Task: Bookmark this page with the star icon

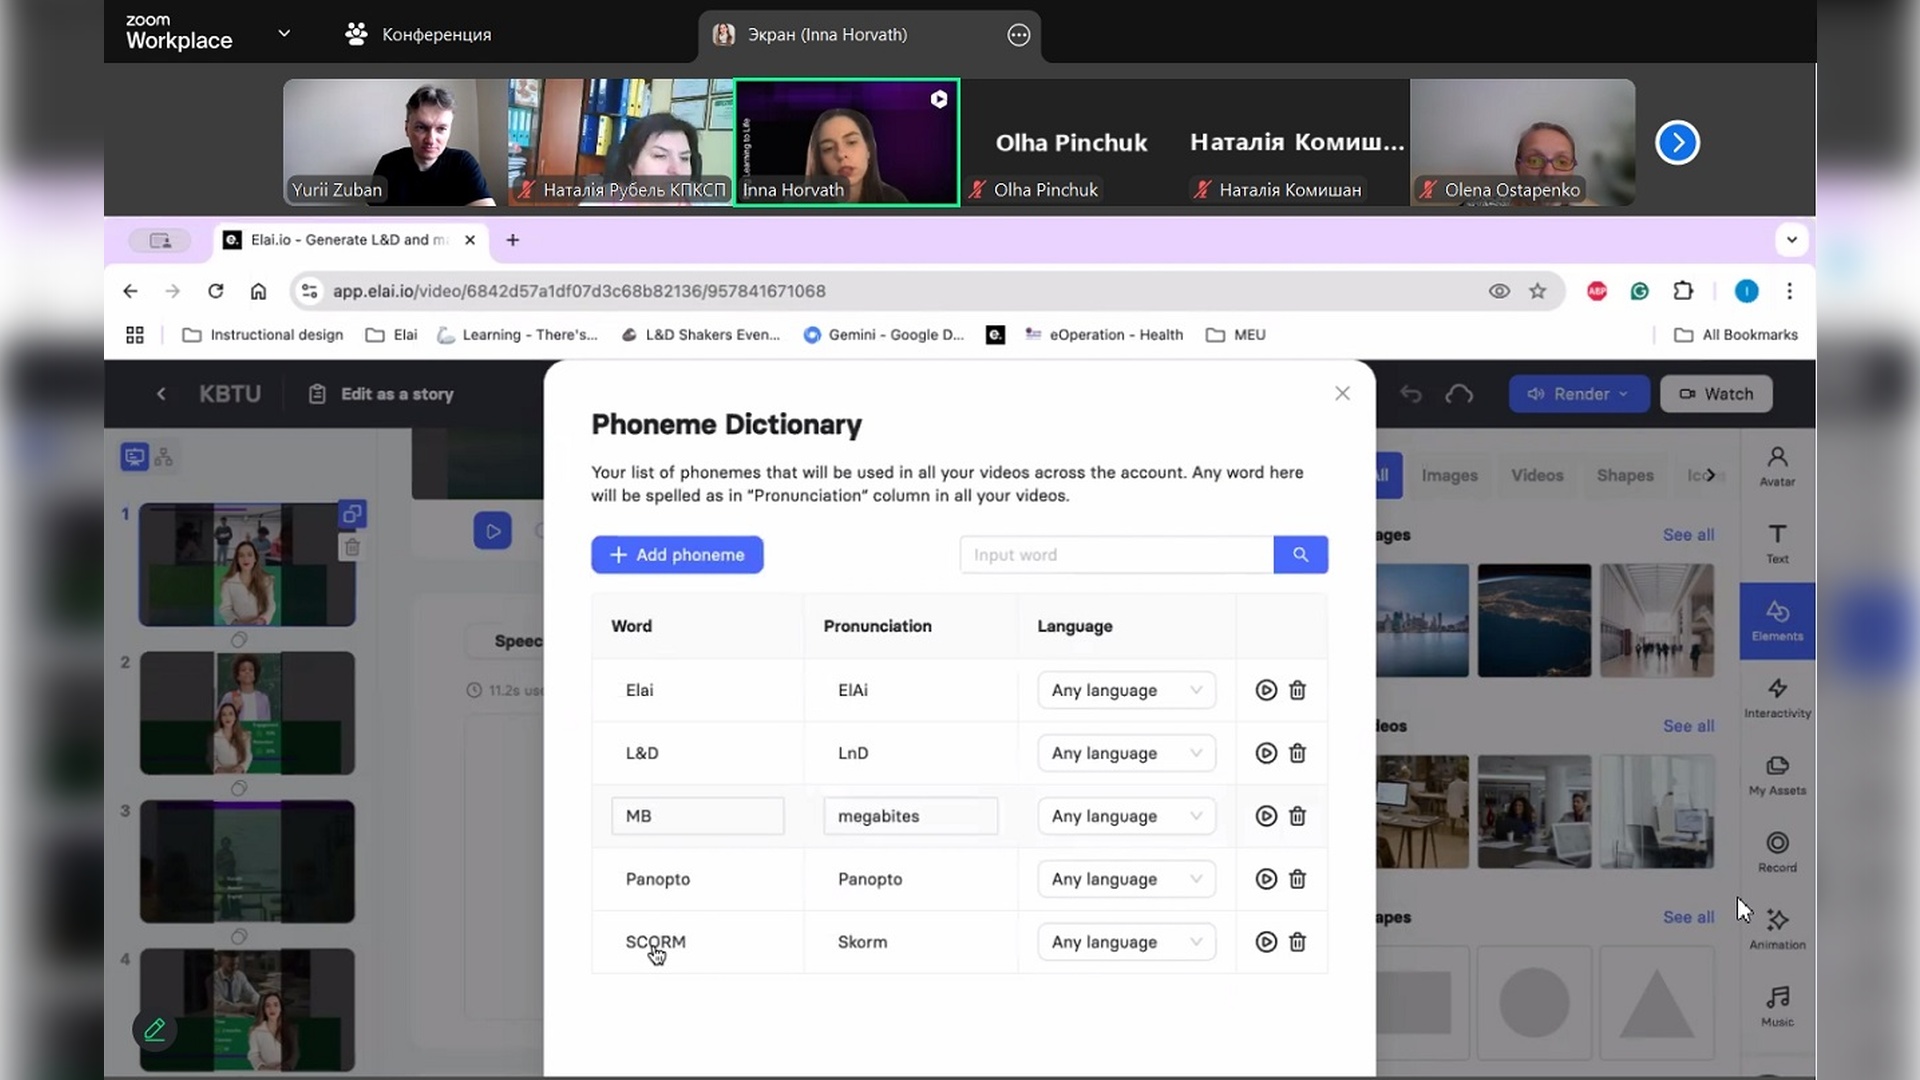Action: (x=1537, y=291)
